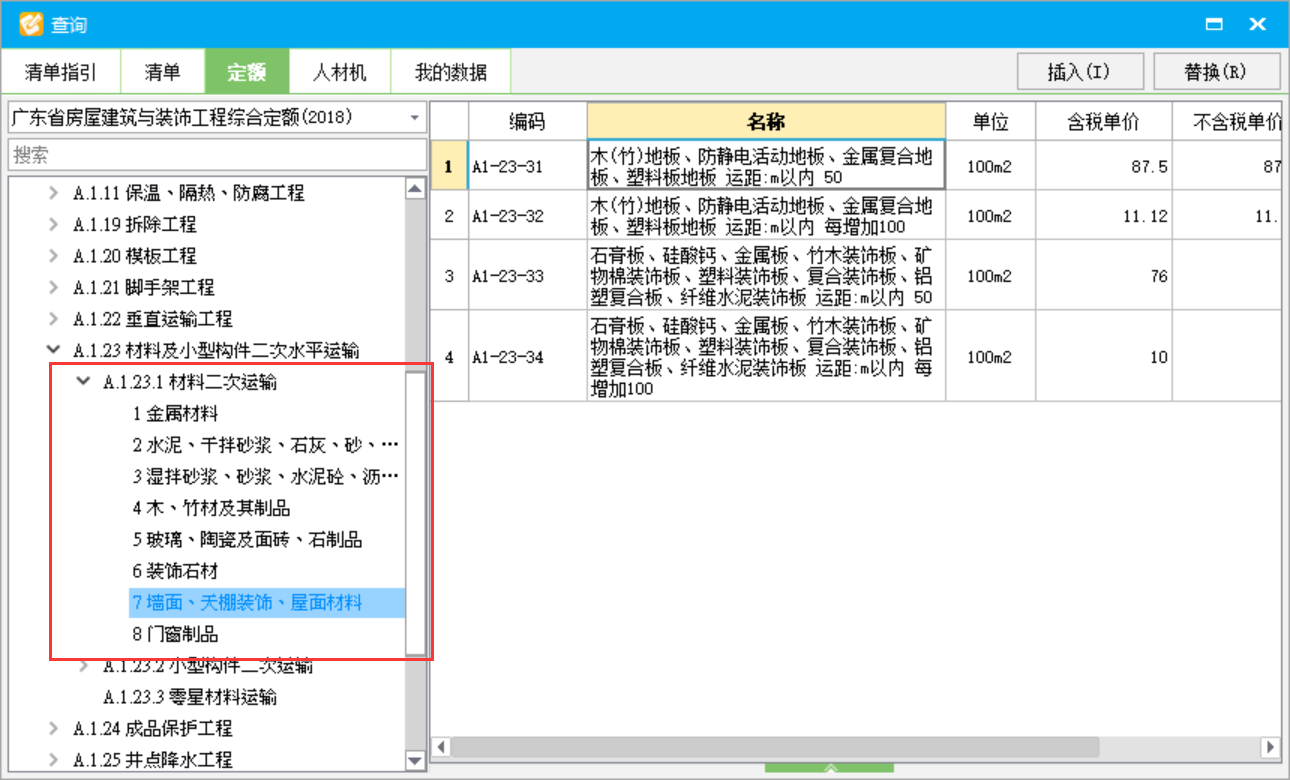Select 3 湿拌砂浆、砂浆、水泥砼 tree item
Image resolution: width=1290 pixels, height=780 pixels.
[x=266, y=477]
